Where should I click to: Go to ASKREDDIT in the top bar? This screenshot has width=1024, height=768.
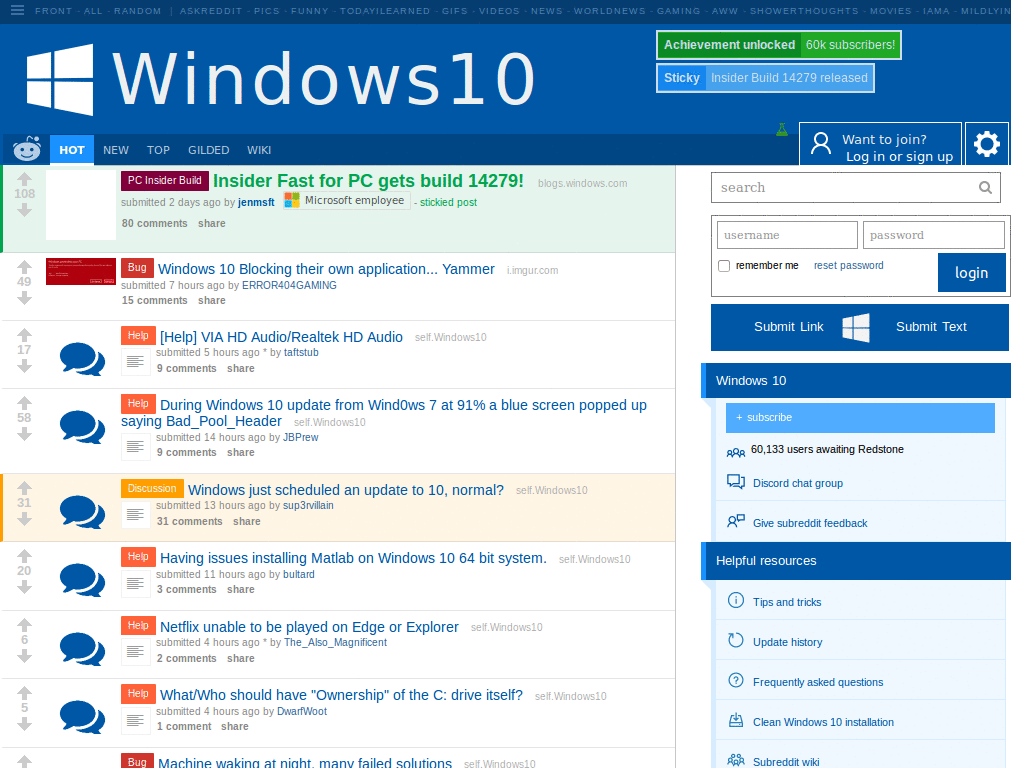point(211,11)
